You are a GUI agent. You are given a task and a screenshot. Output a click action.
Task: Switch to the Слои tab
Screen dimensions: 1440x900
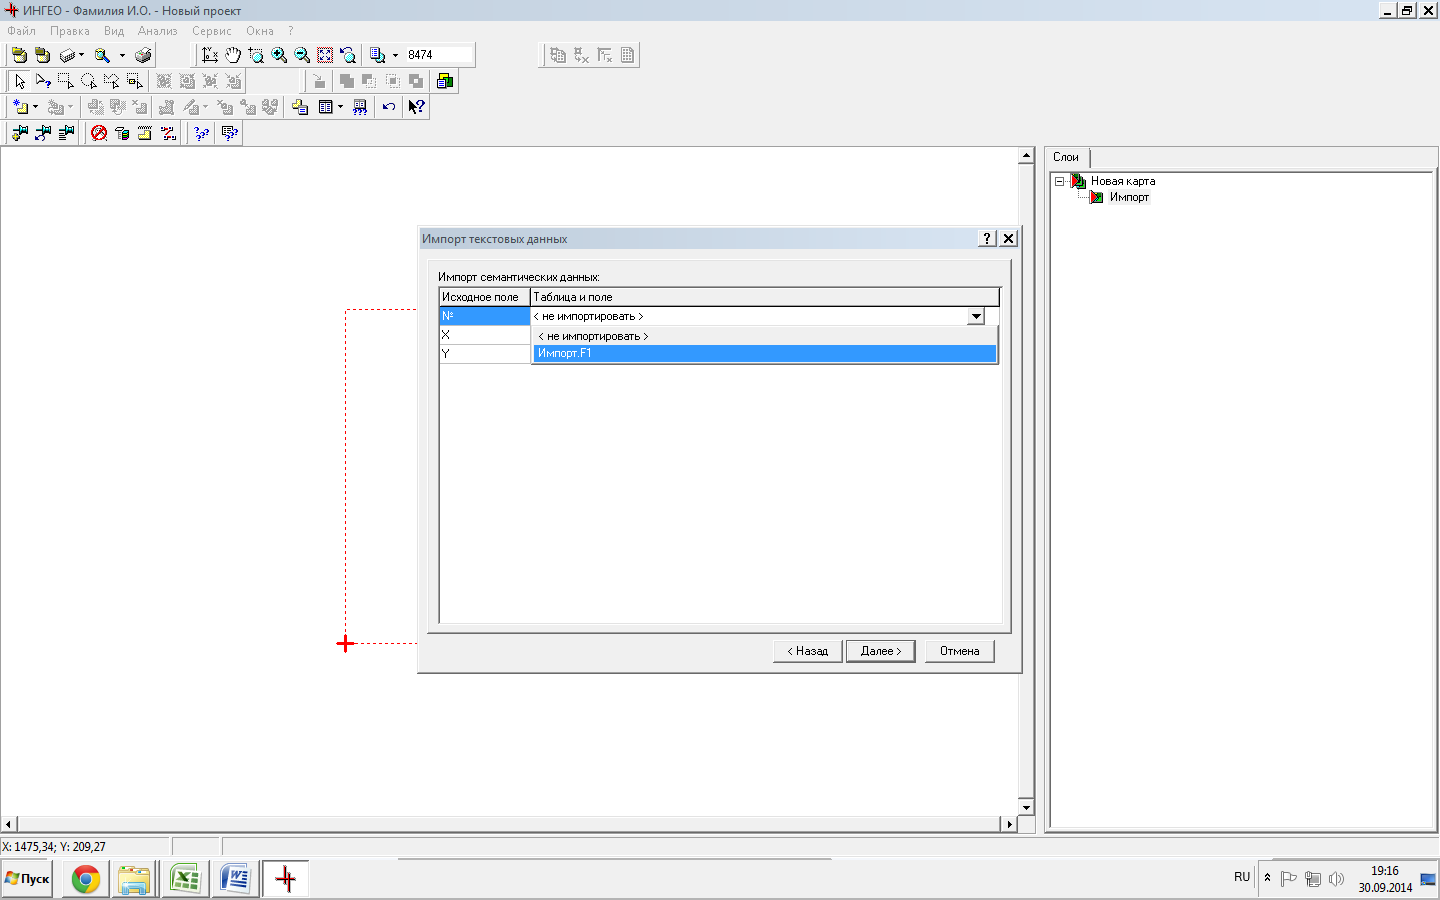1066,157
